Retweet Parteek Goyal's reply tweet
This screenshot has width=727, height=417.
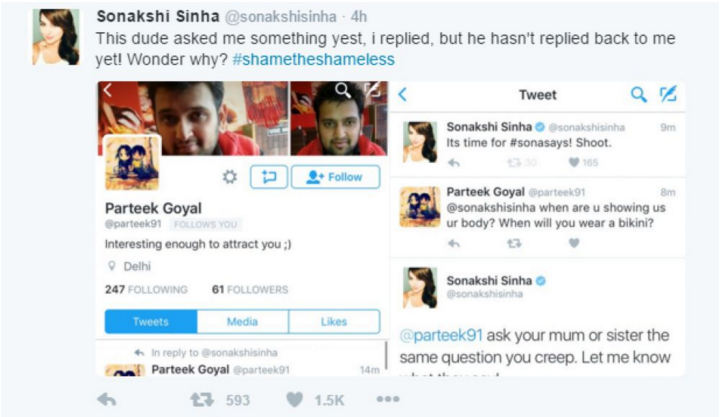pos(514,243)
